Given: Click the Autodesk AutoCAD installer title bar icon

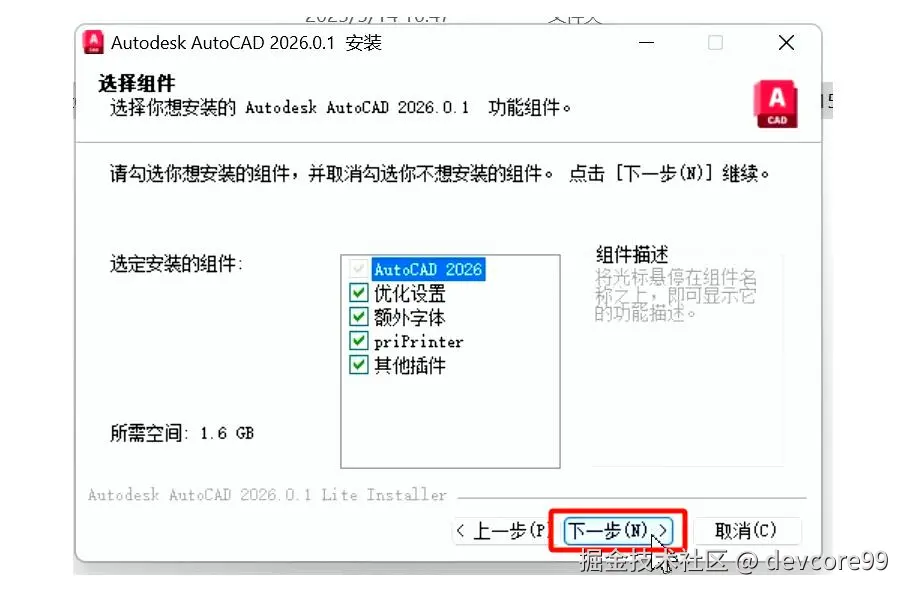Looking at the screenshot, I should click(93, 42).
